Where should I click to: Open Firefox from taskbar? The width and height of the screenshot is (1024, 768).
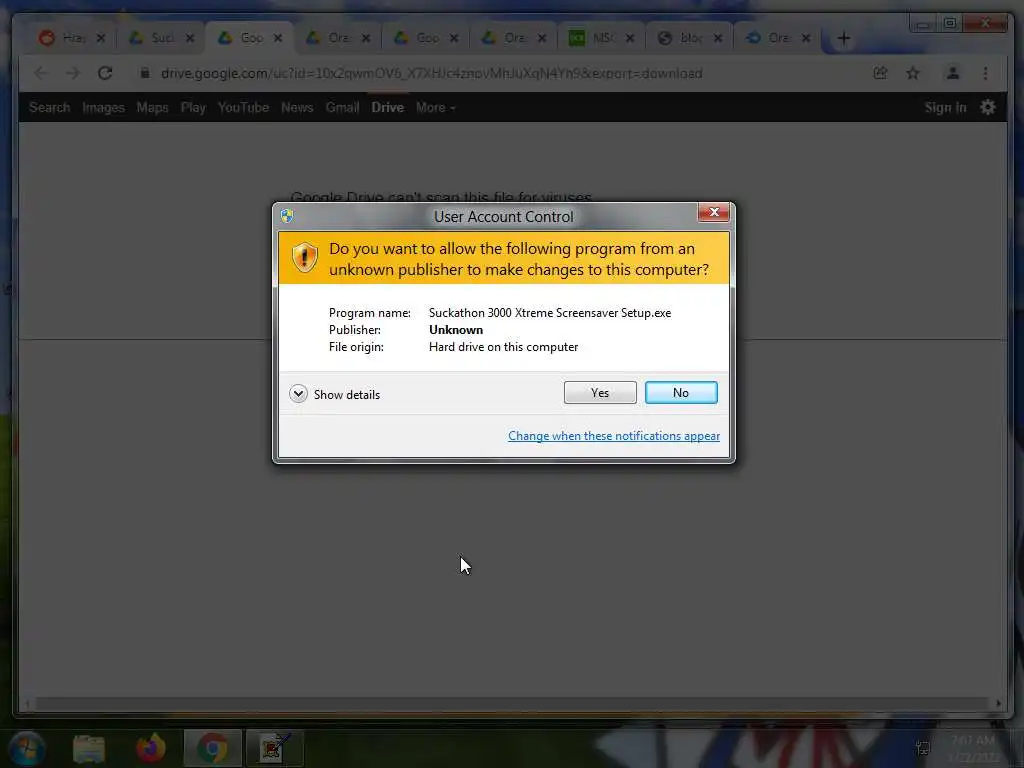[151, 748]
